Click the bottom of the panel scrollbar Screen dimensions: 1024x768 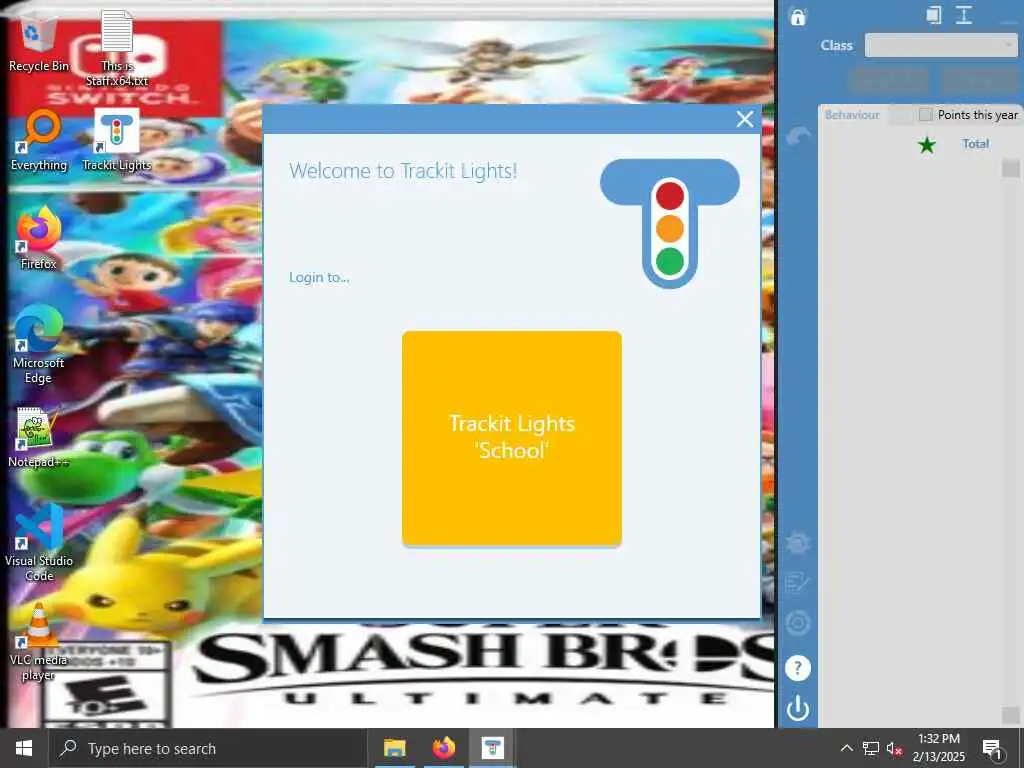tap(1010, 714)
